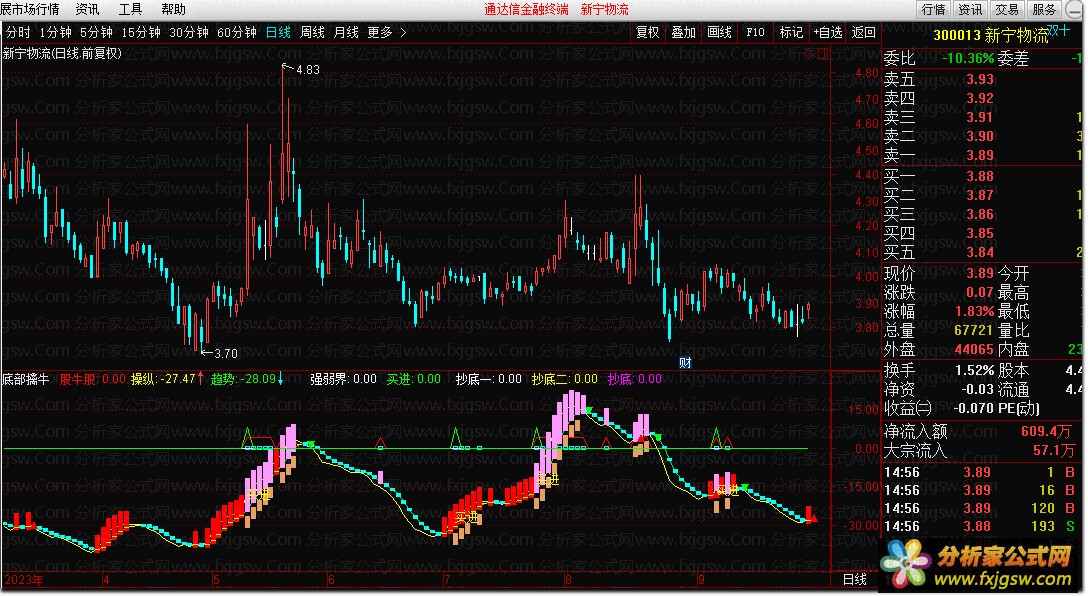Click the 返回 back button
The width and height of the screenshot is (1088, 596).
pos(864,32)
